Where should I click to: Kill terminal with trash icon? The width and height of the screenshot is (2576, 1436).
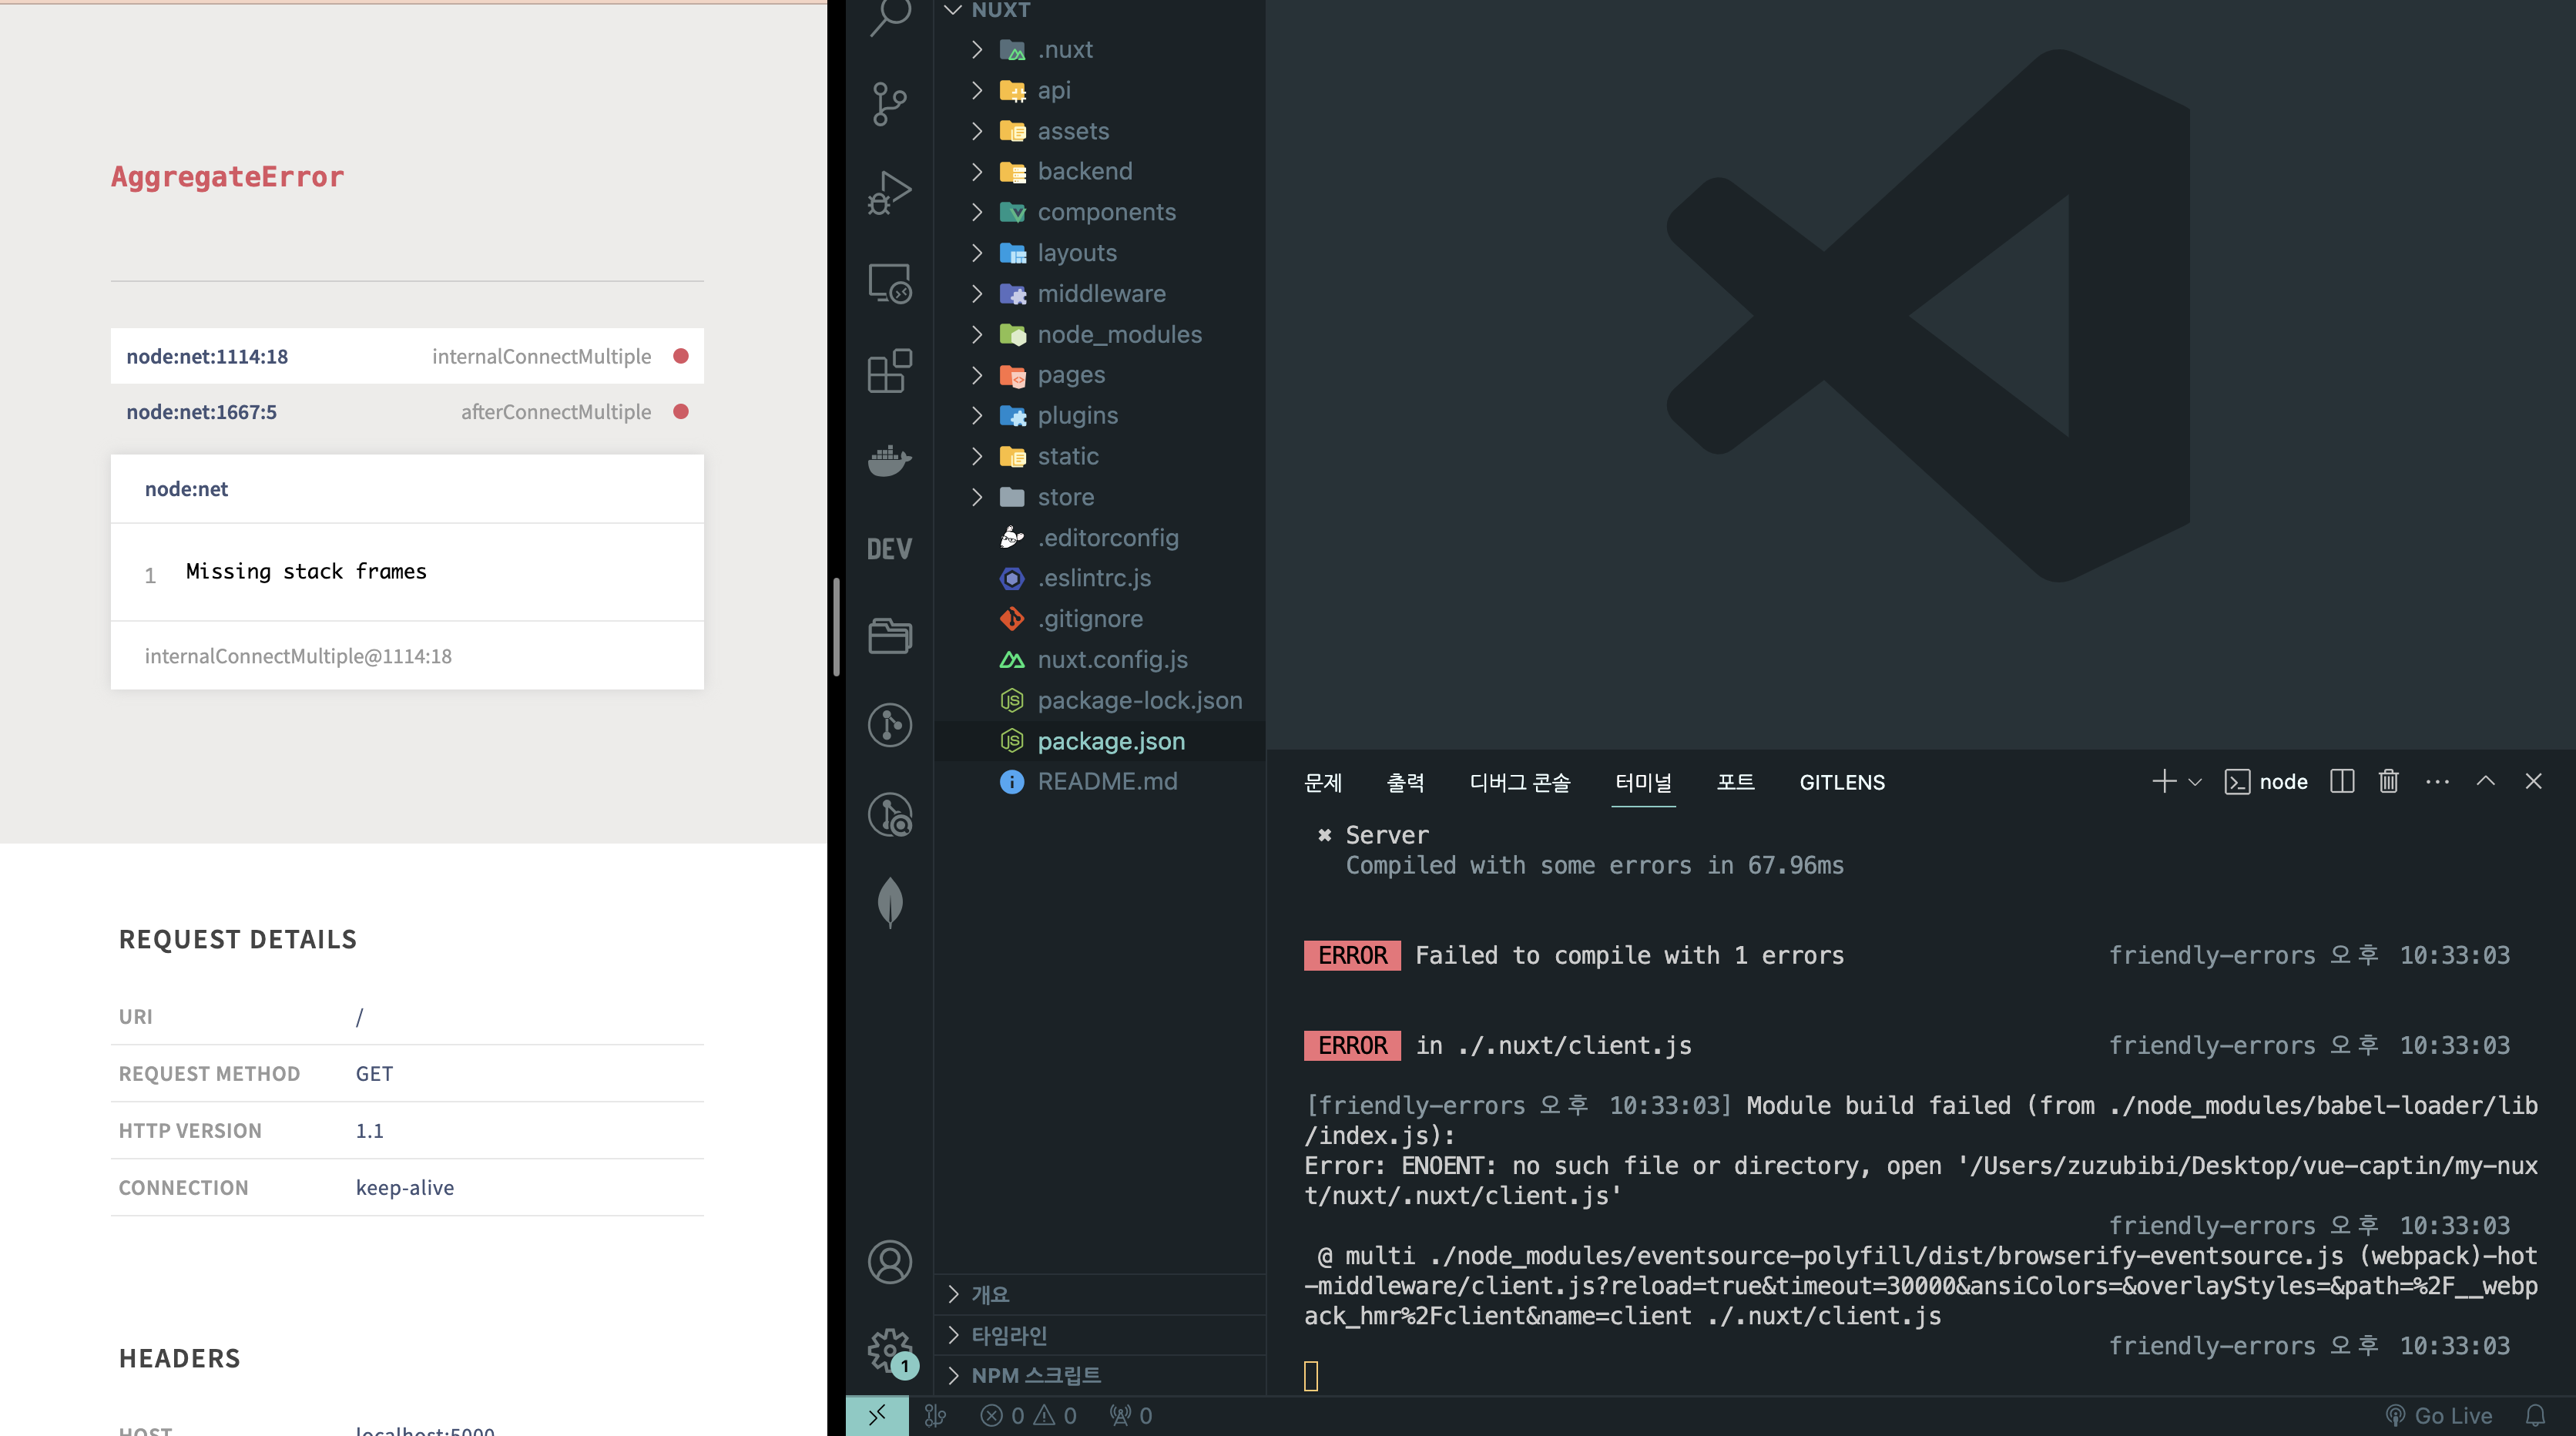tap(2388, 781)
